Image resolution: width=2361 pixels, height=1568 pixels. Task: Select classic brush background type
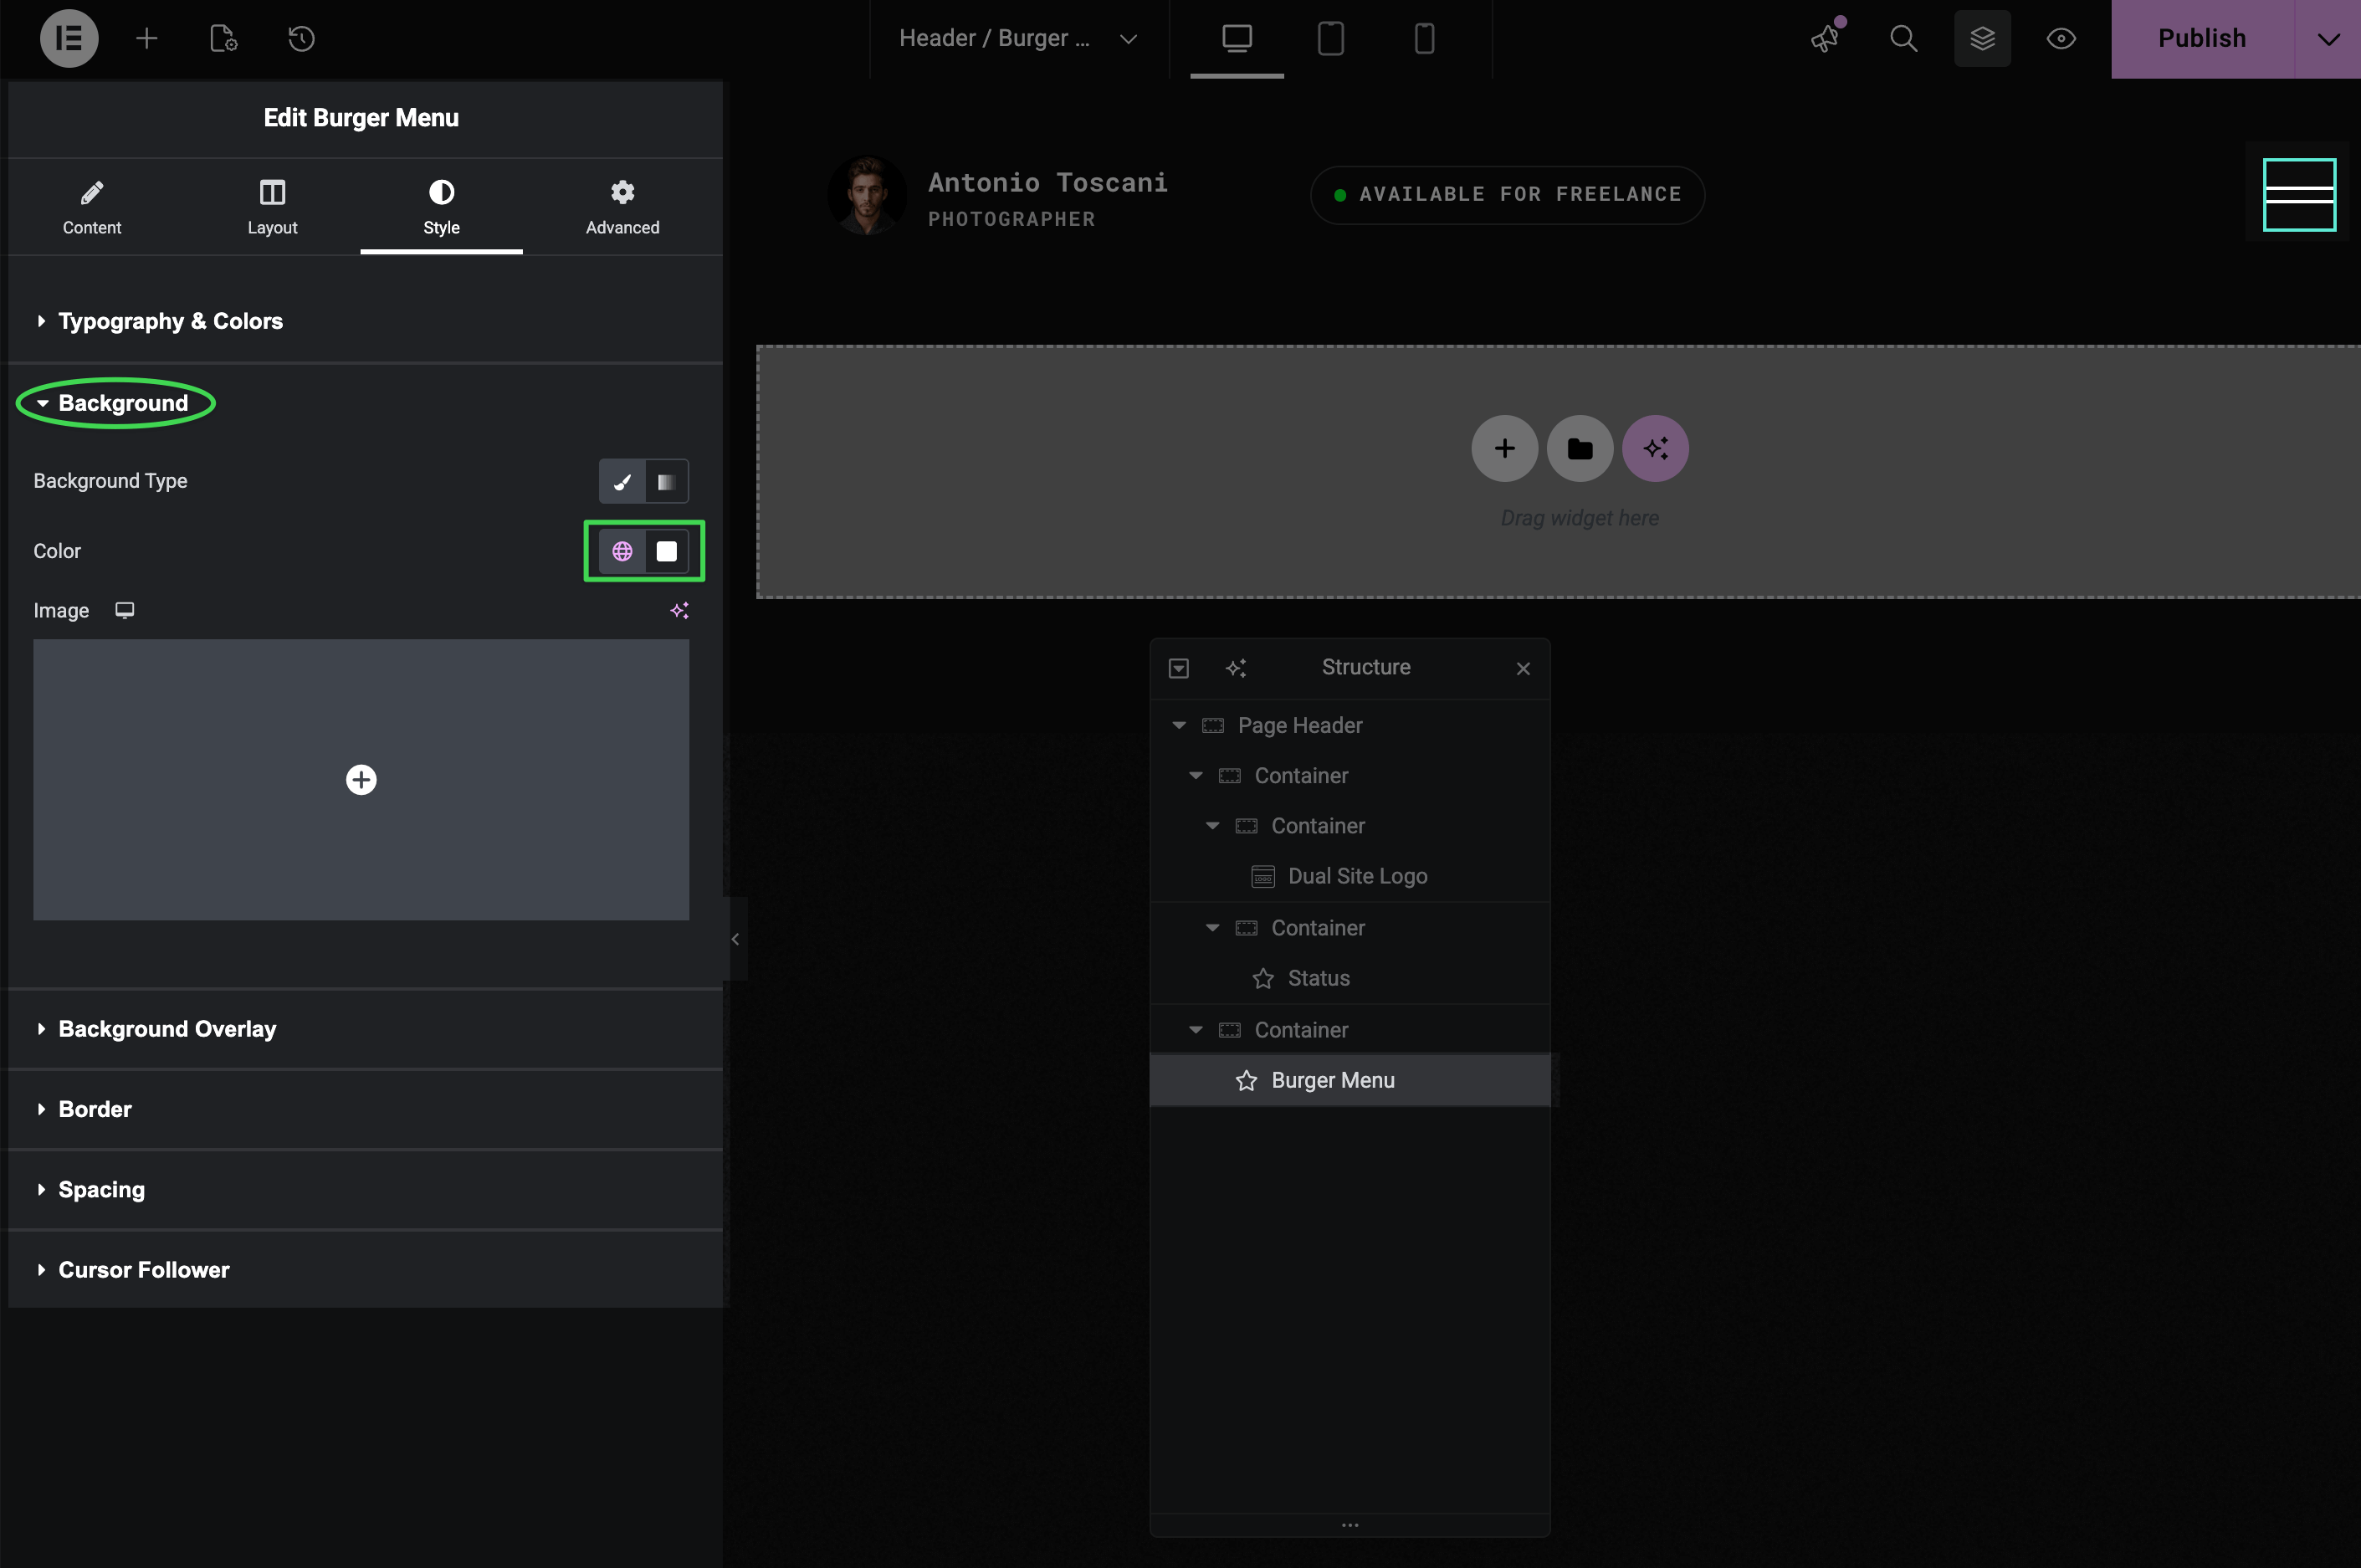(622, 482)
